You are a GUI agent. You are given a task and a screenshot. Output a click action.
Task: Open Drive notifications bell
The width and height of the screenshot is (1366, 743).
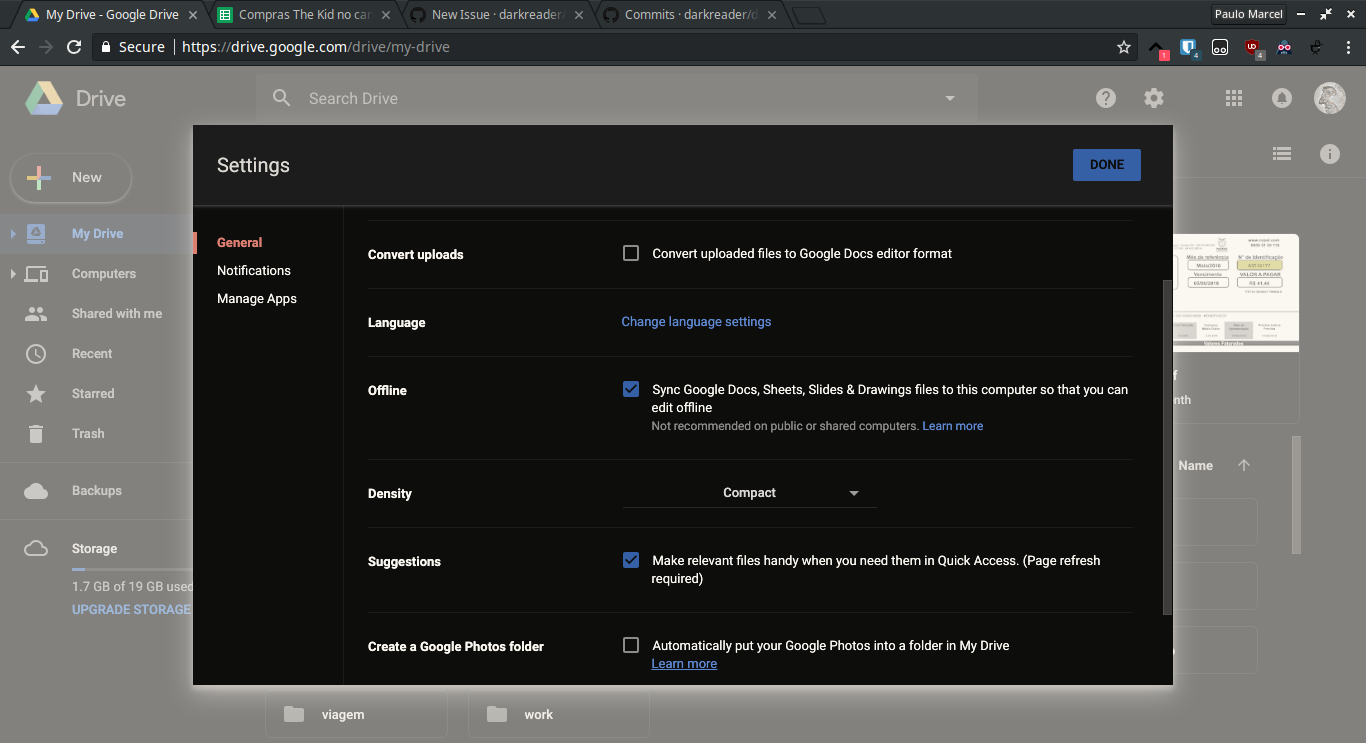click(x=1281, y=98)
